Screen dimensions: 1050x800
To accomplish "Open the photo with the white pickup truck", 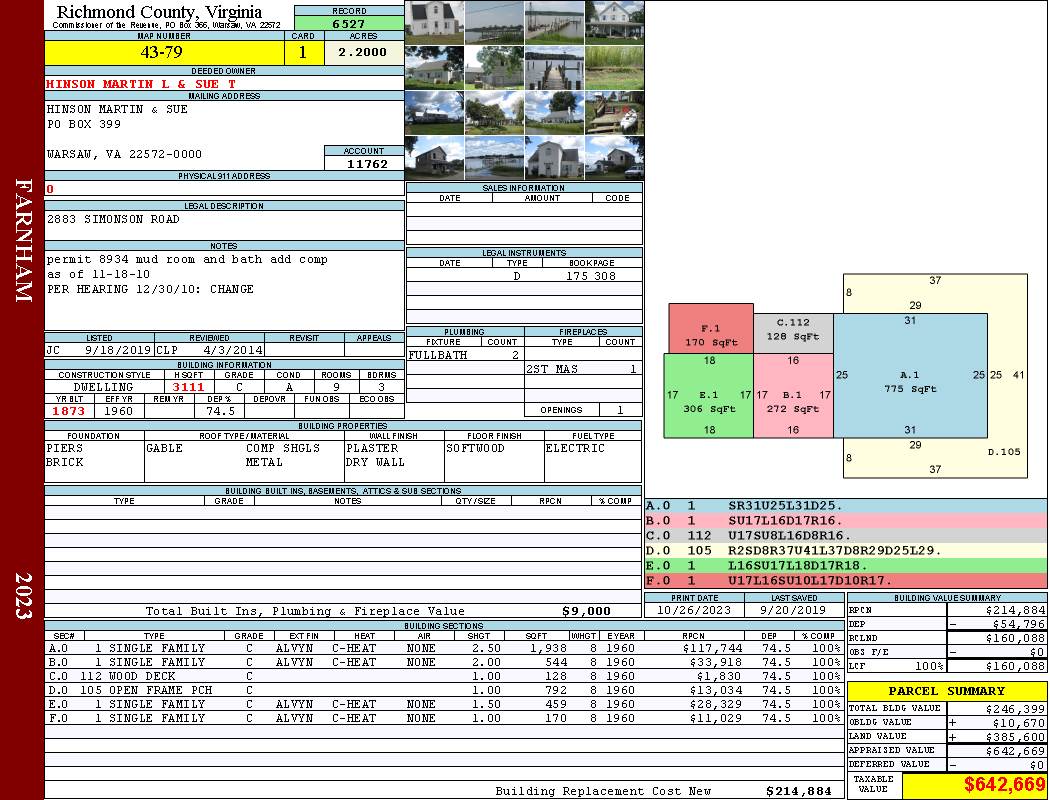I will 614,157.
